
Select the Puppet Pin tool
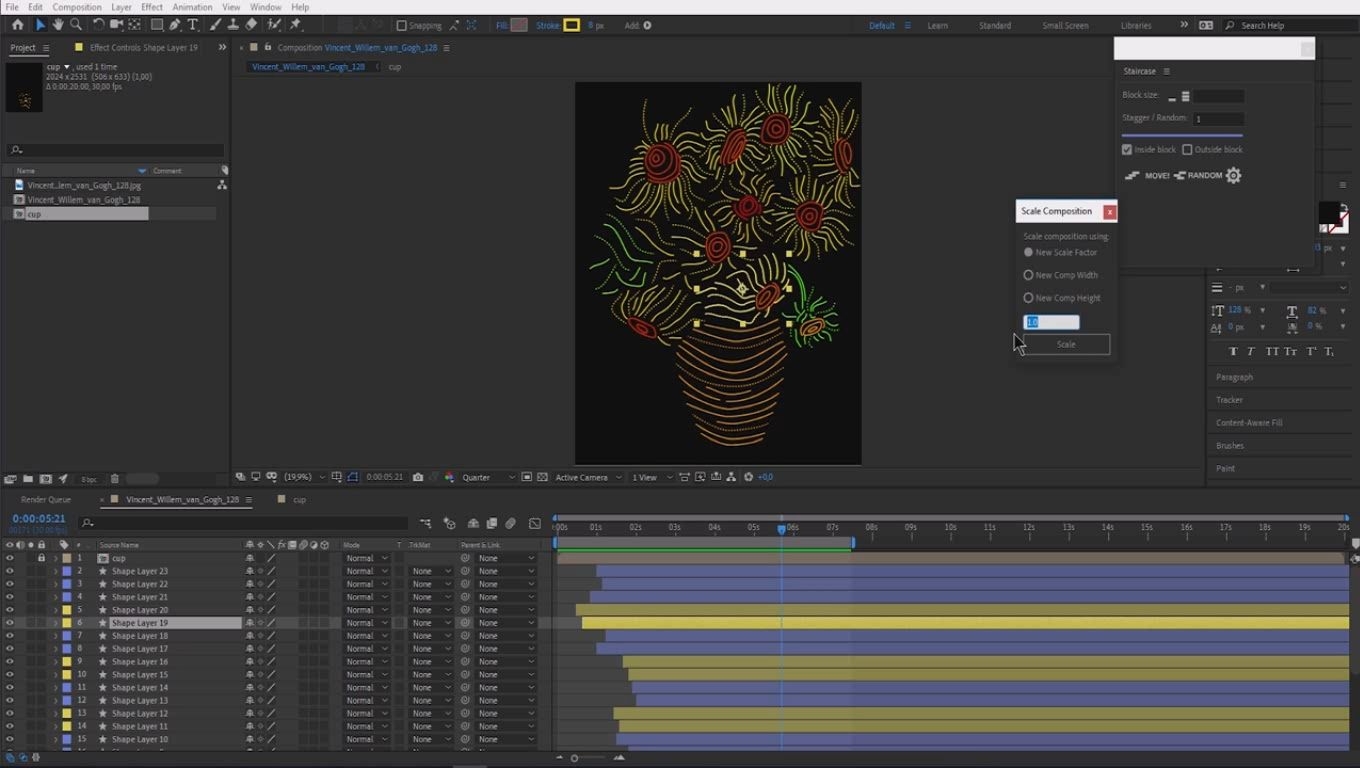coord(295,25)
